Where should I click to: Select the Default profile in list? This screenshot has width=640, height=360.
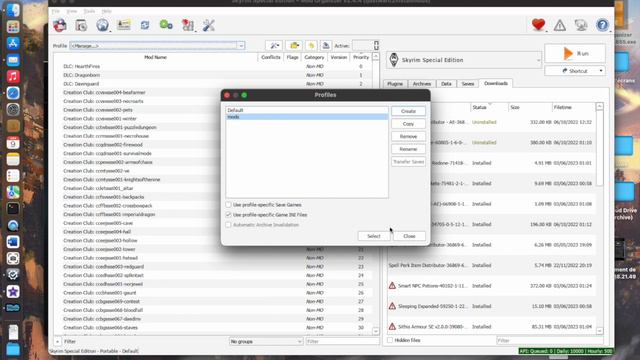[307, 110]
